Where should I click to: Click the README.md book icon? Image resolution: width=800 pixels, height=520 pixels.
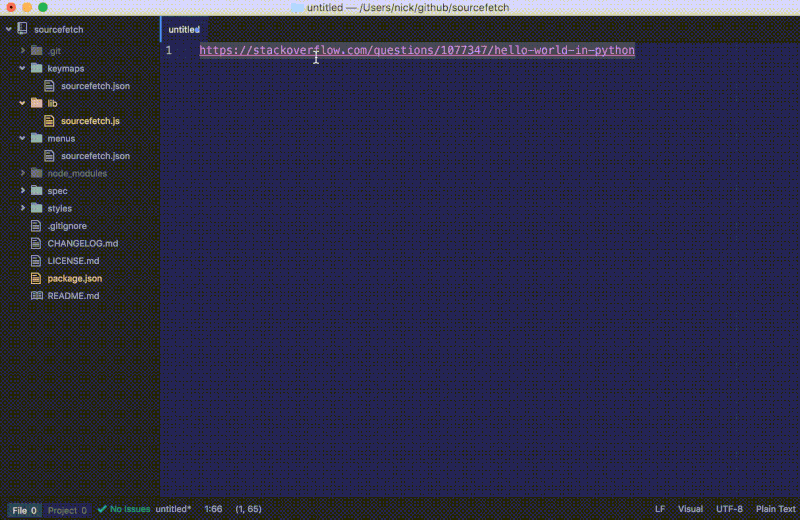pos(37,296)
